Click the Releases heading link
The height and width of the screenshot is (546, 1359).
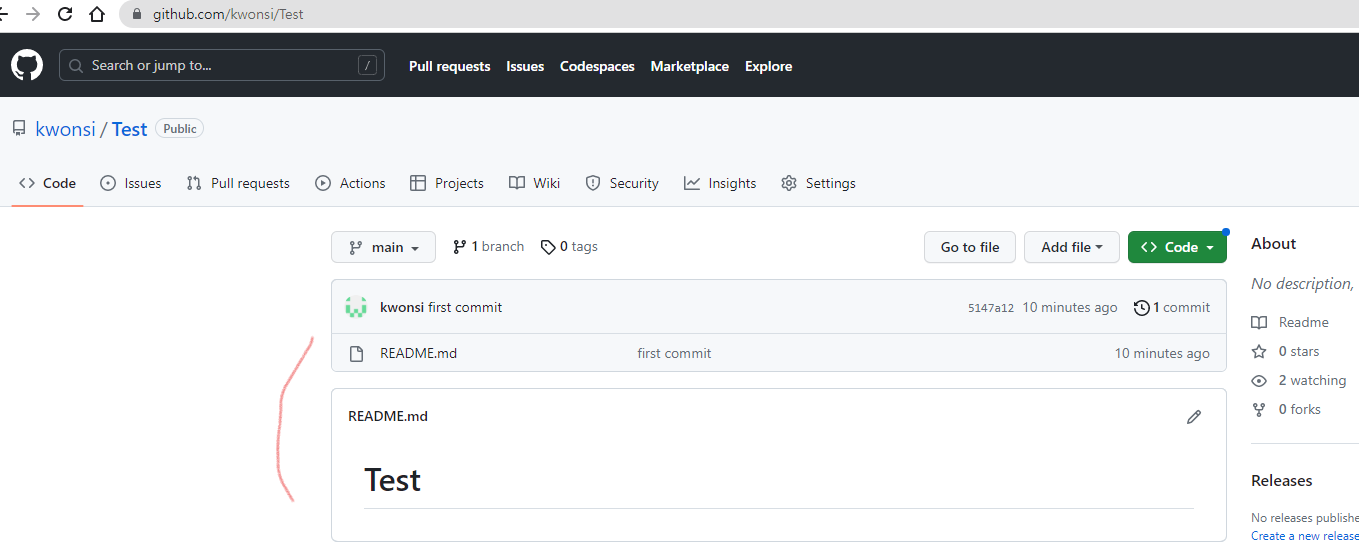click(x=1281, y=481)
